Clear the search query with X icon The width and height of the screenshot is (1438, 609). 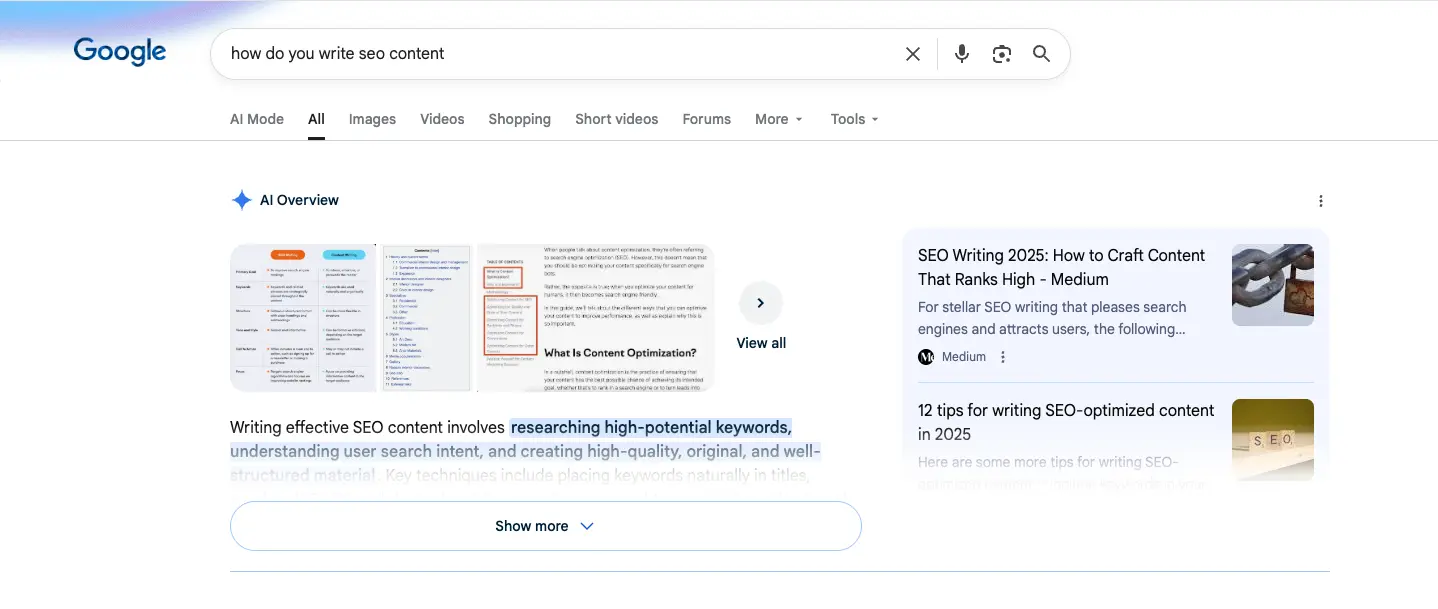pyautogui.click(x=912, y=54)
